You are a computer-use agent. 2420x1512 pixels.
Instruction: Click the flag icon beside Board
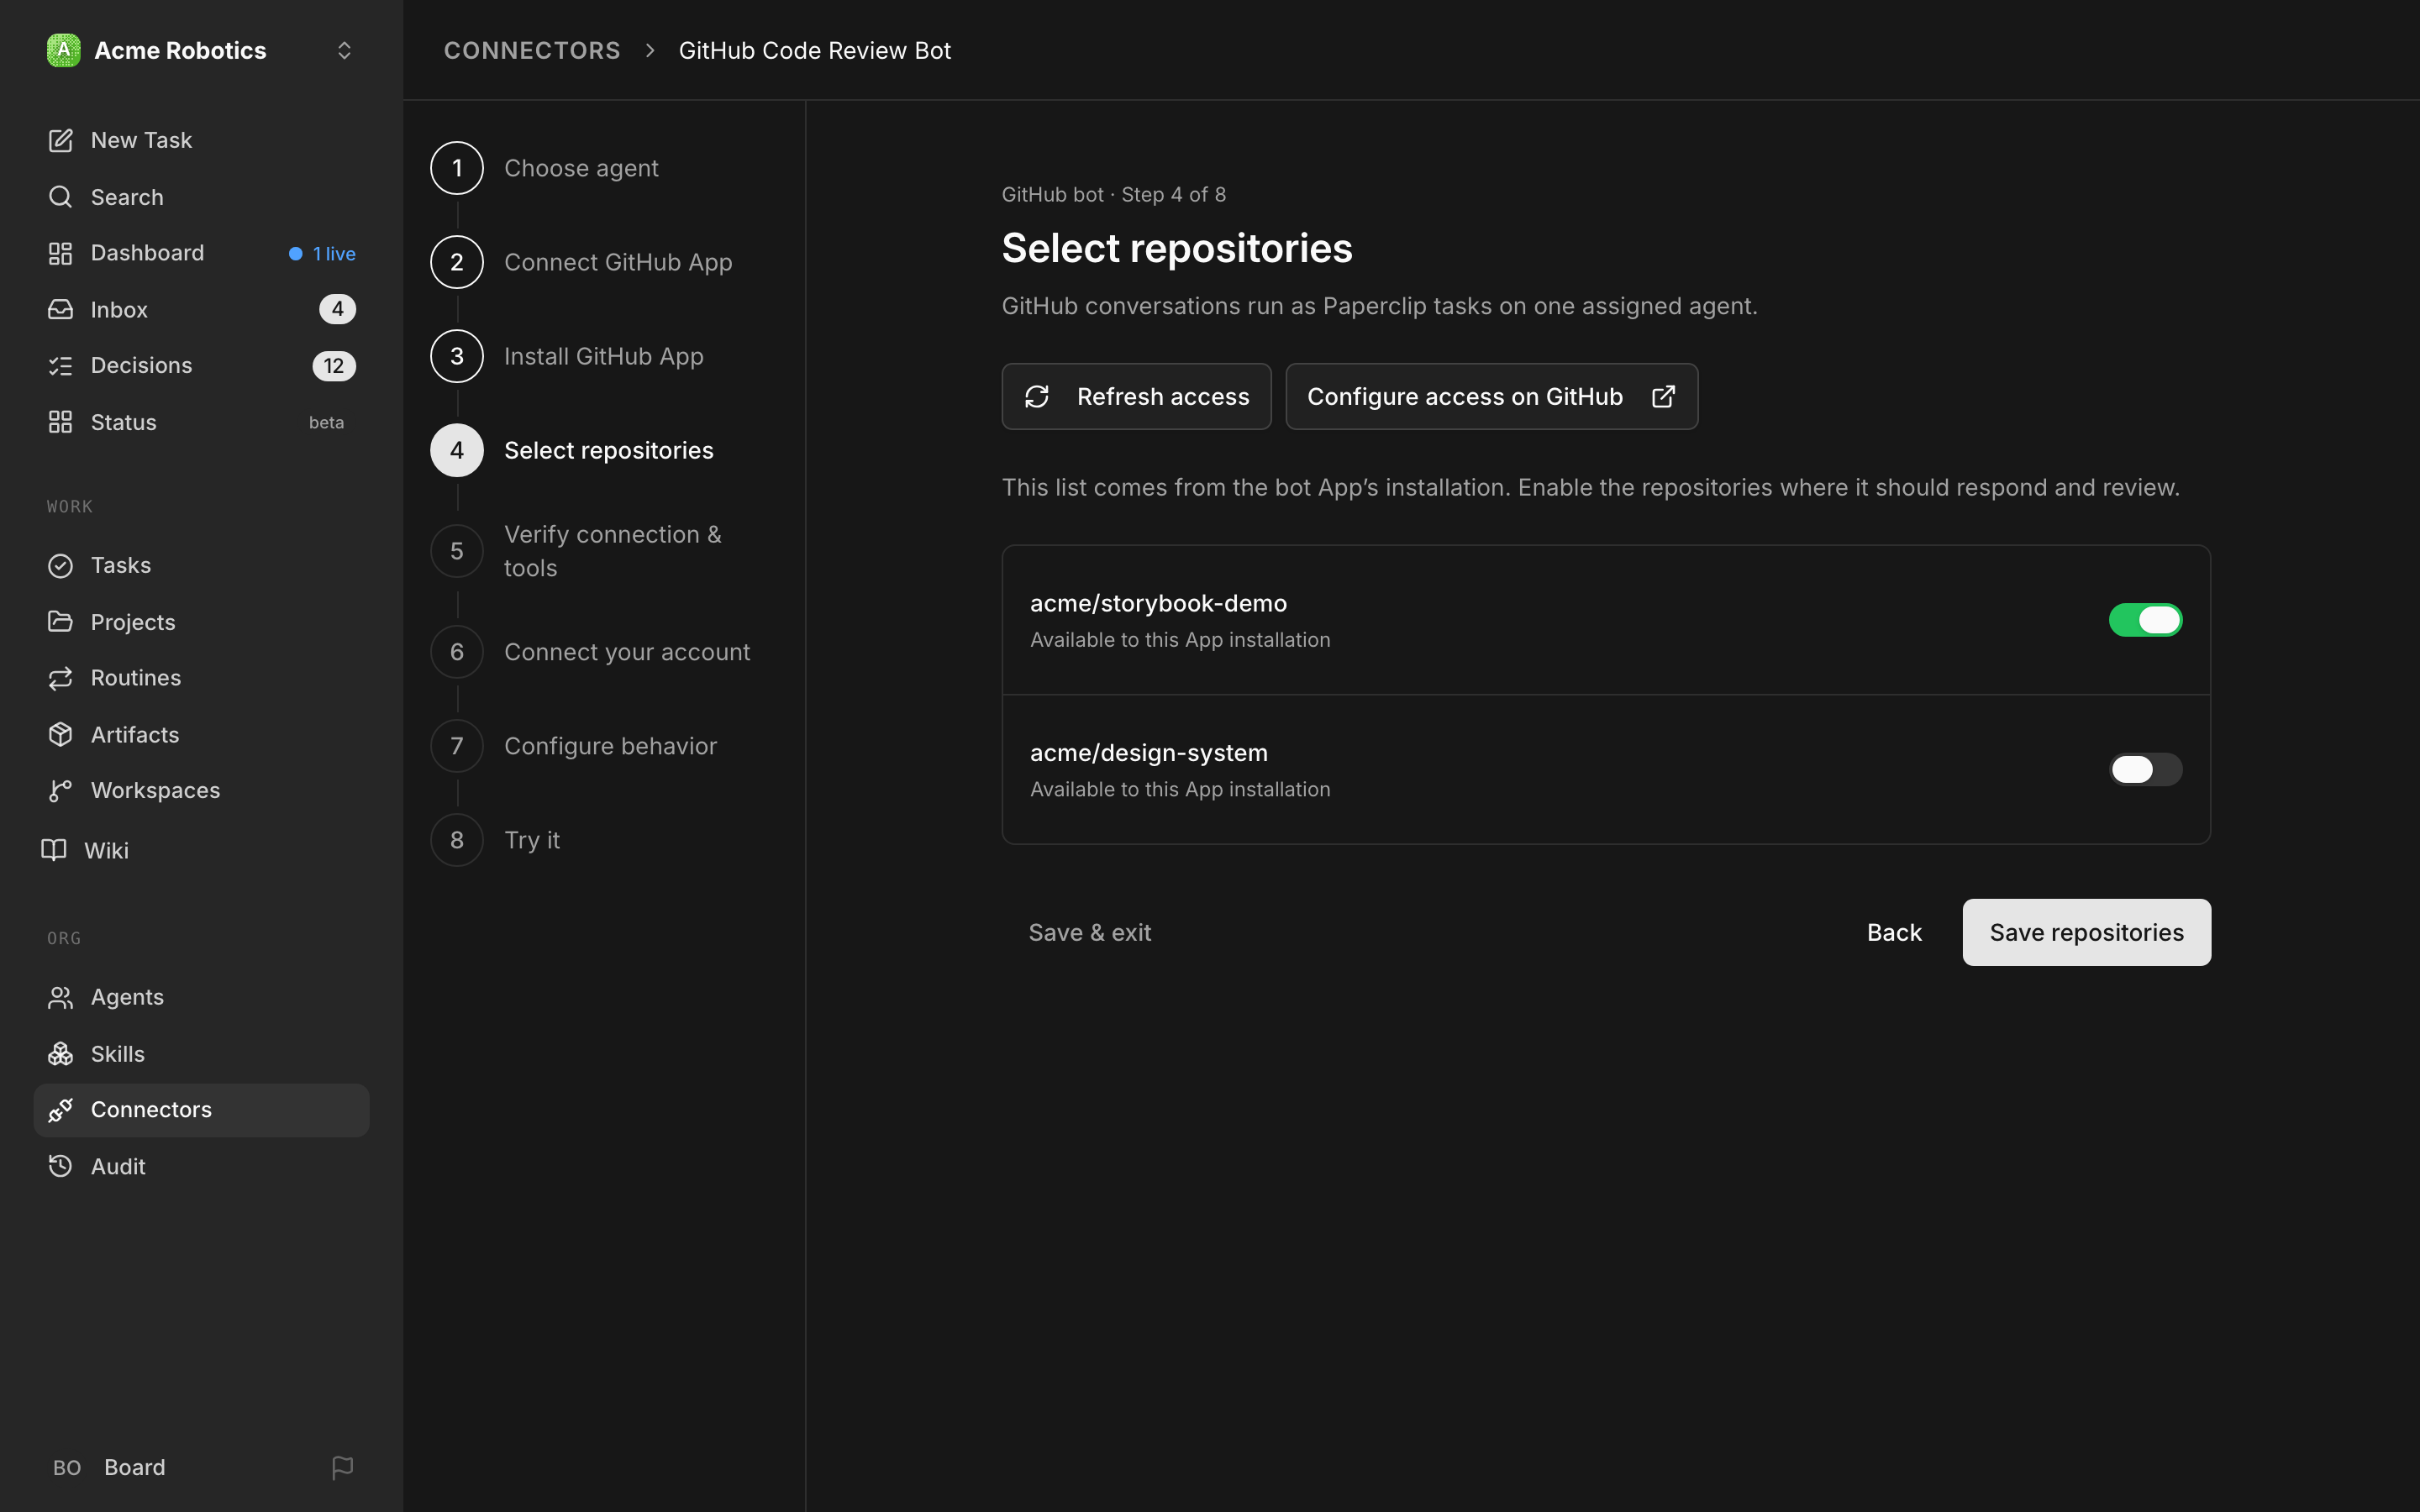coord(343,1467)
